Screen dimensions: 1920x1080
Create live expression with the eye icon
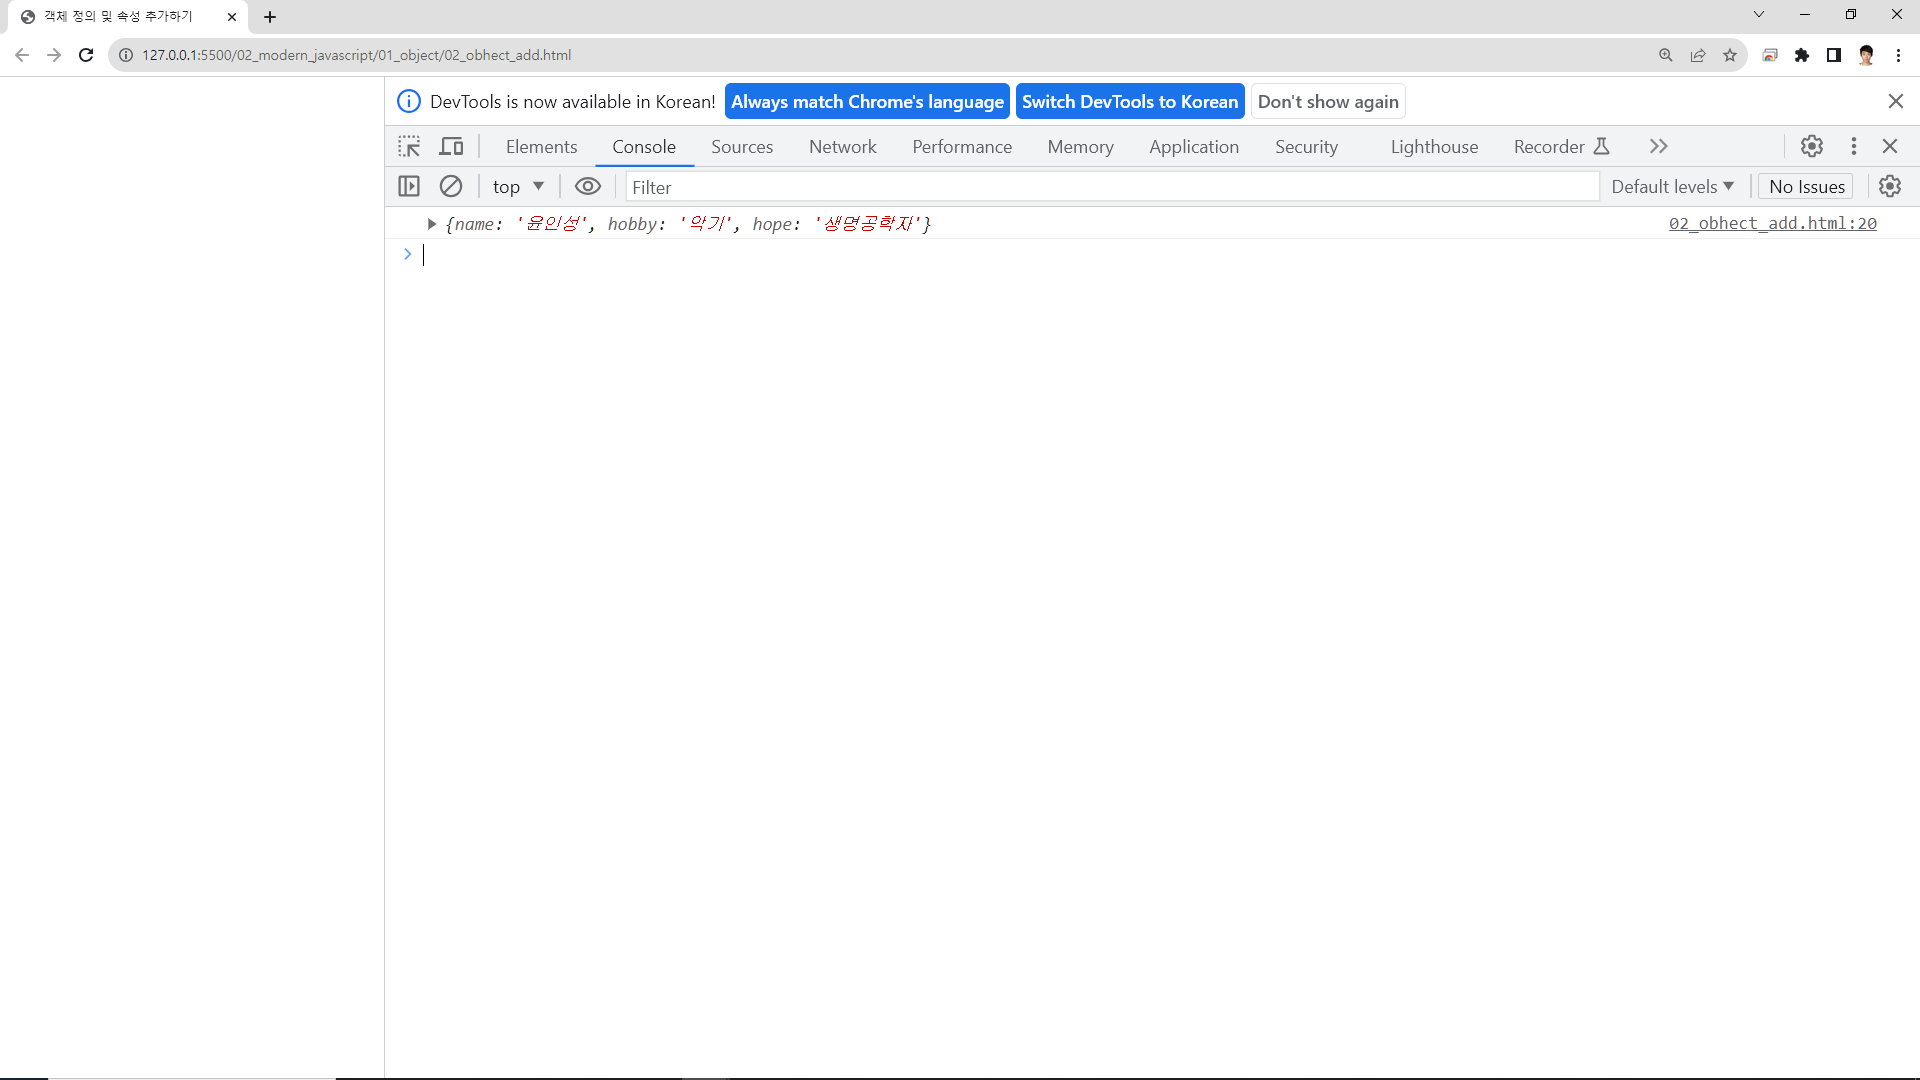point(588,187)
